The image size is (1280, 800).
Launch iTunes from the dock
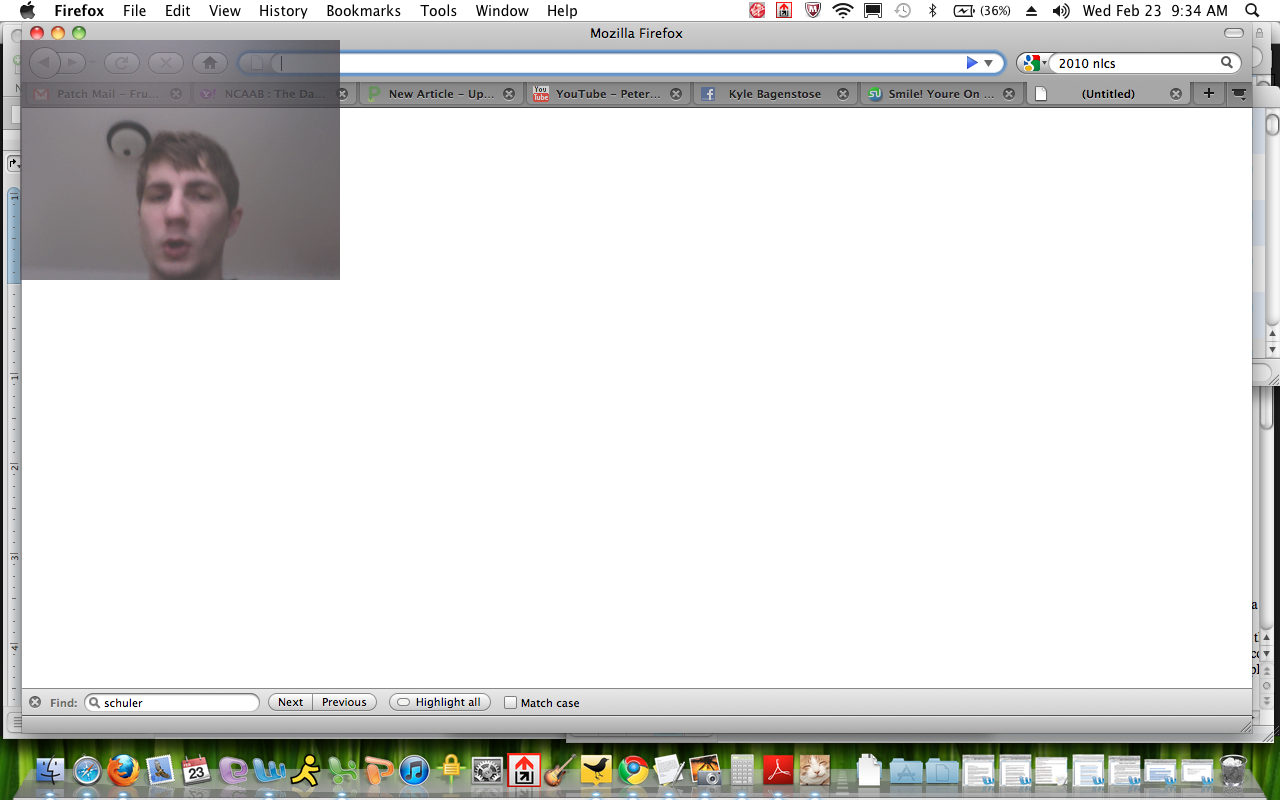click(x=414, y=771)
